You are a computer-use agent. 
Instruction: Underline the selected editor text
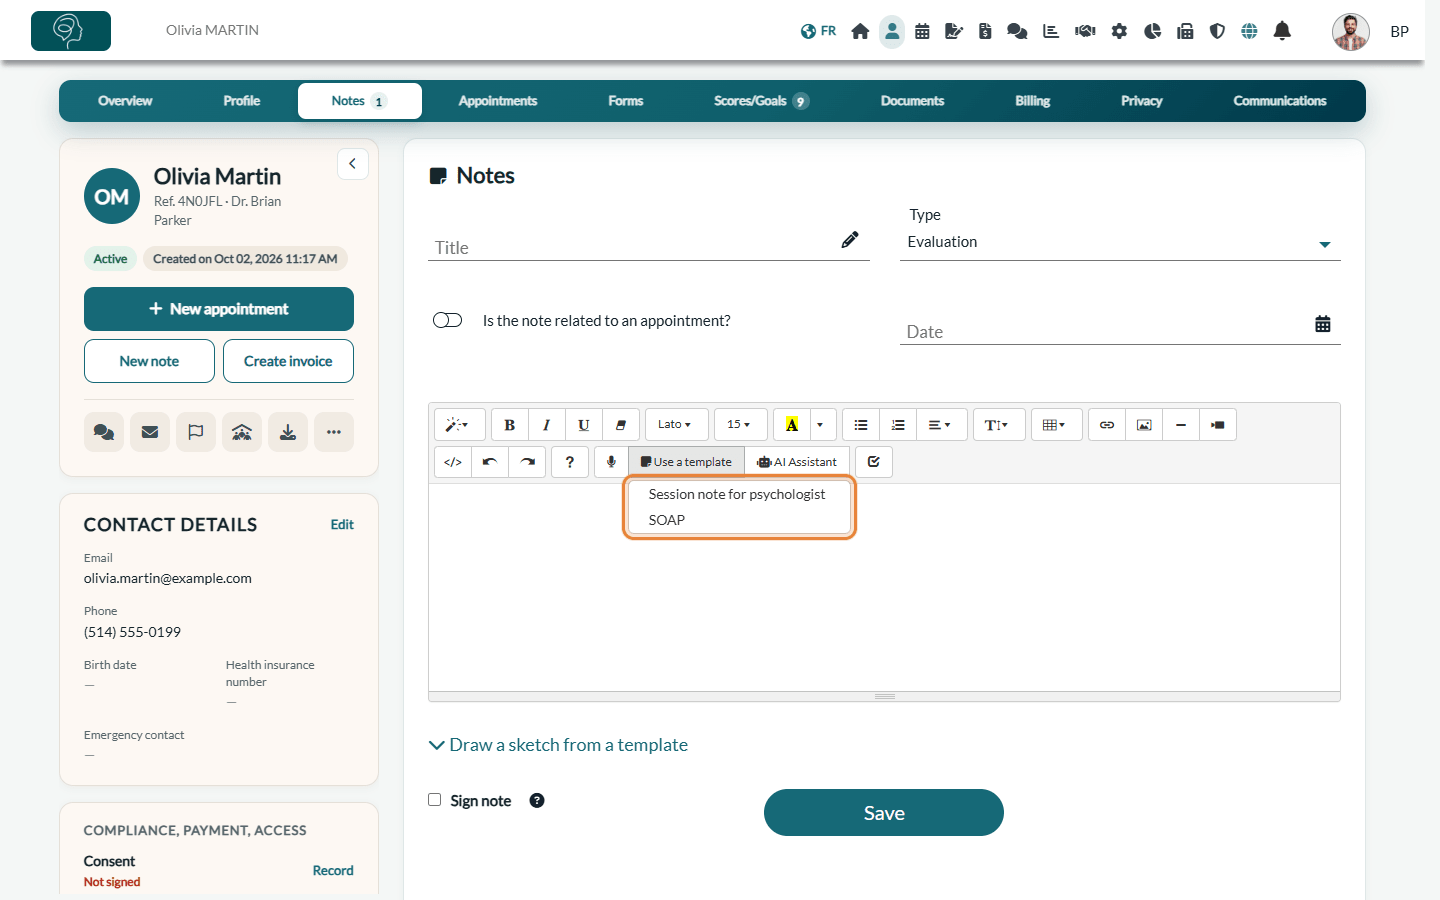[584, 425]
